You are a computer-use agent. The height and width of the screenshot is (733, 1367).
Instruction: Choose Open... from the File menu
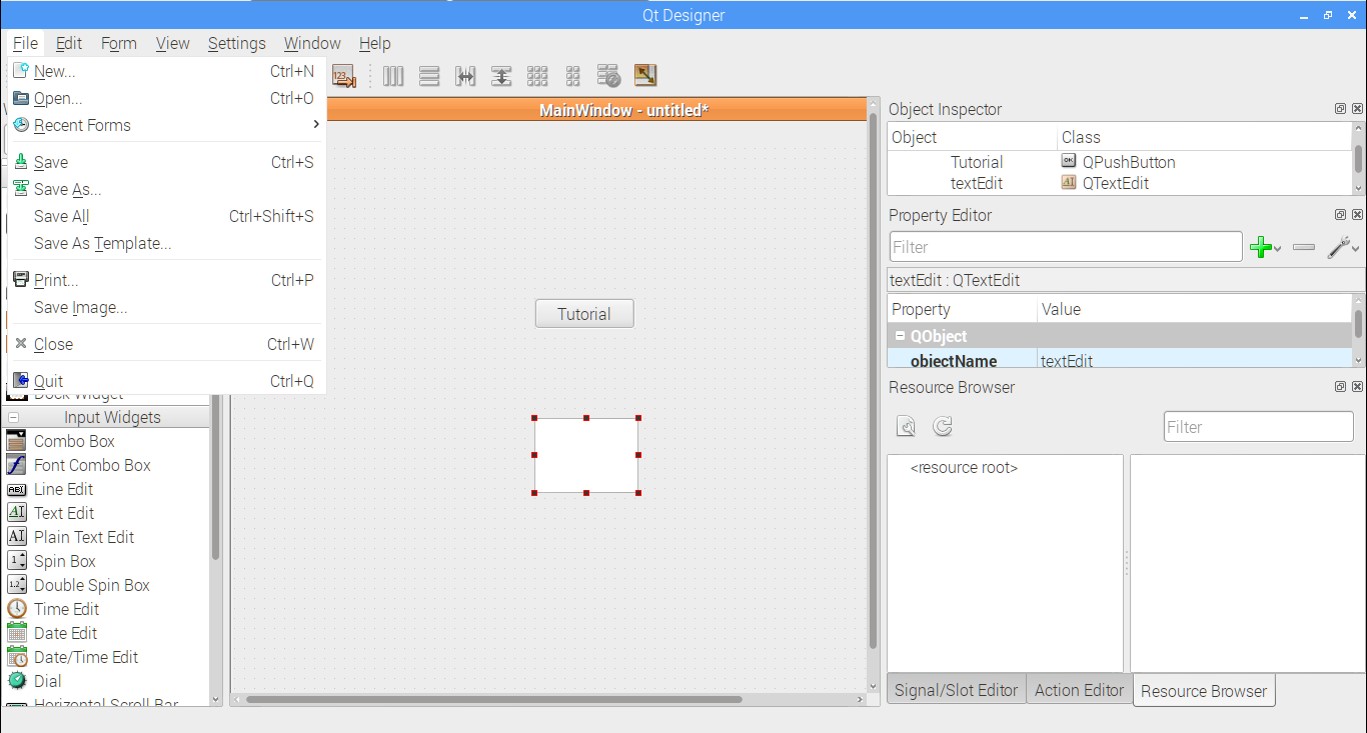(x=165, y=98)
